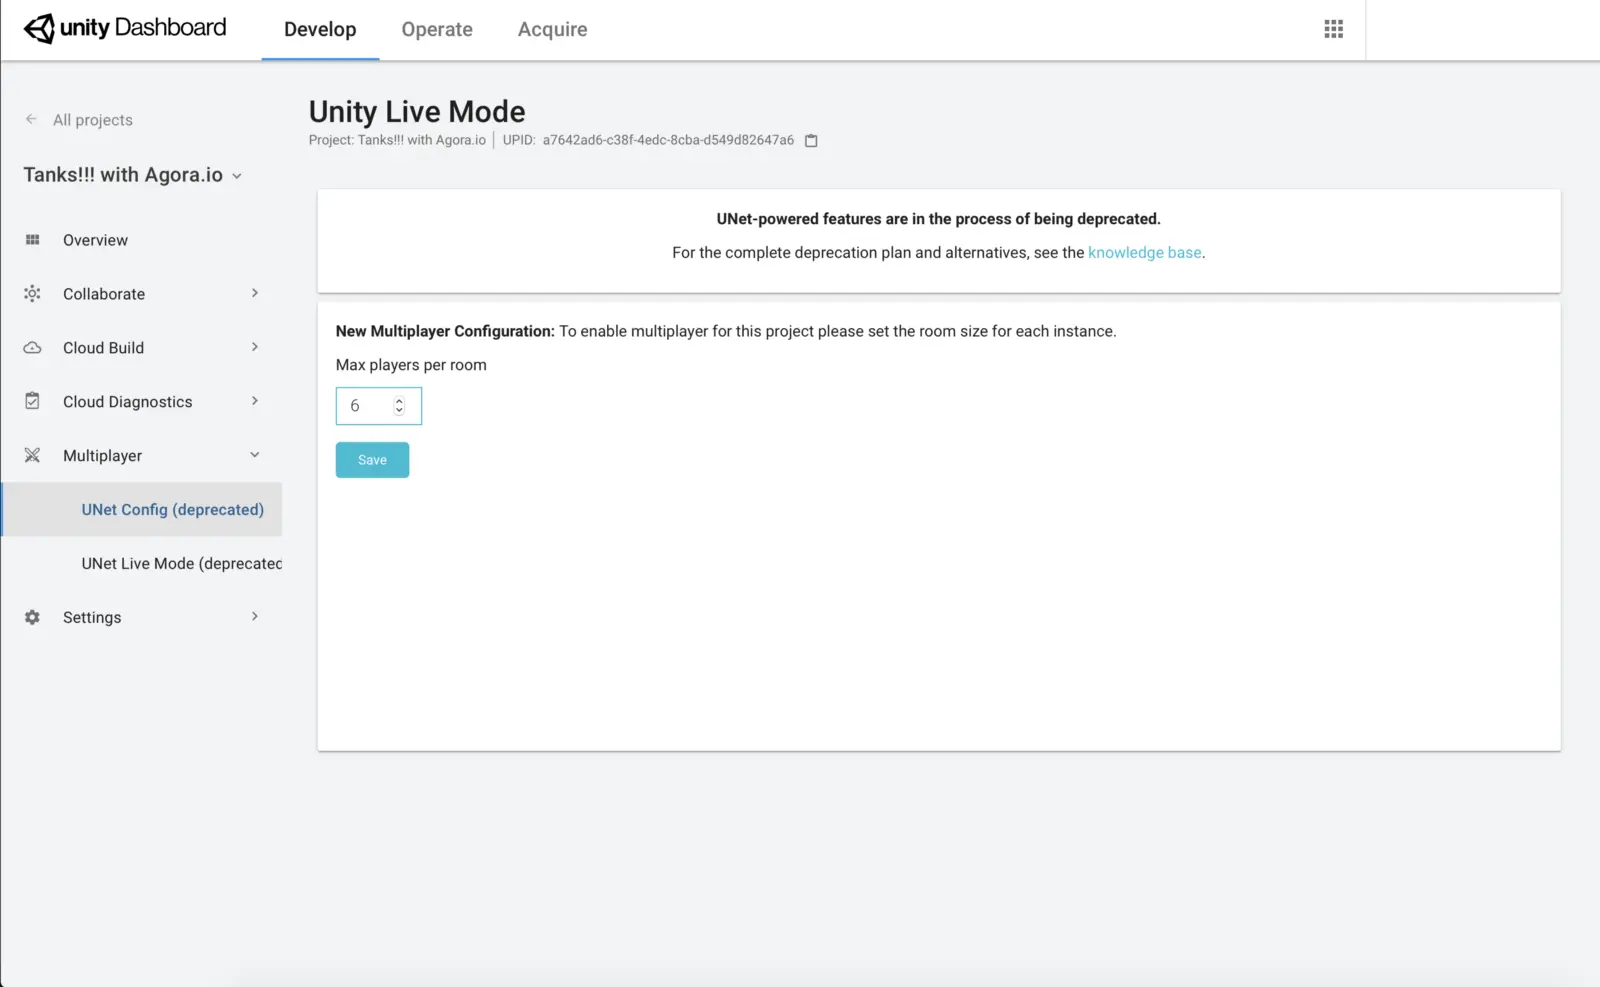Select UNet Config (deprecated) menu item

(142, 509)
